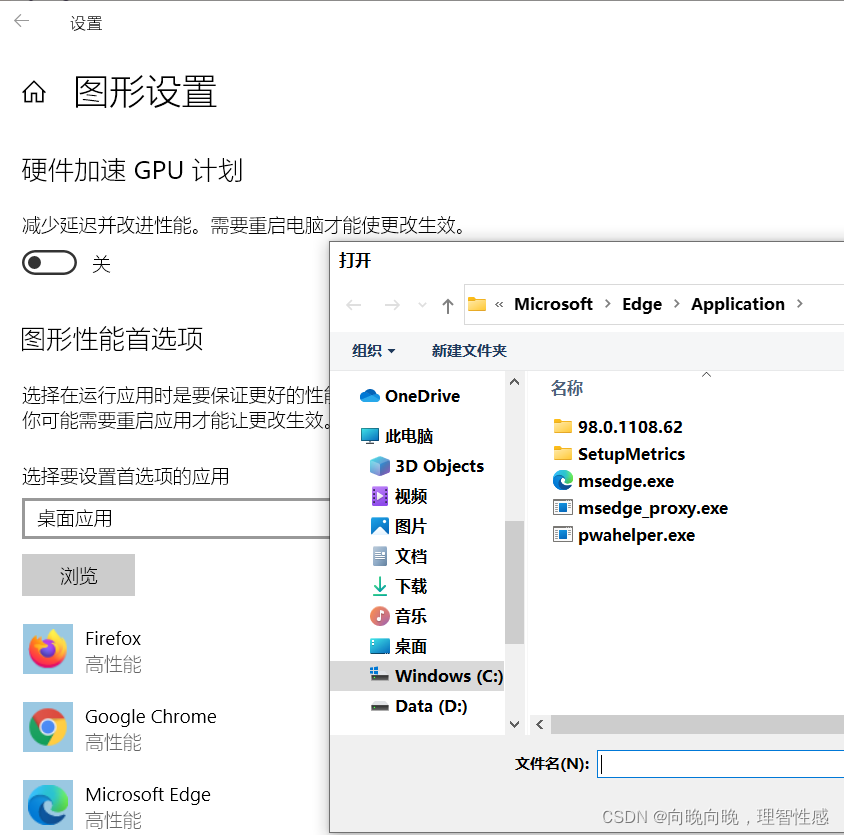
Task: Select the msedge.exe file
Action: pyautogui.click(x=614, y=481)
